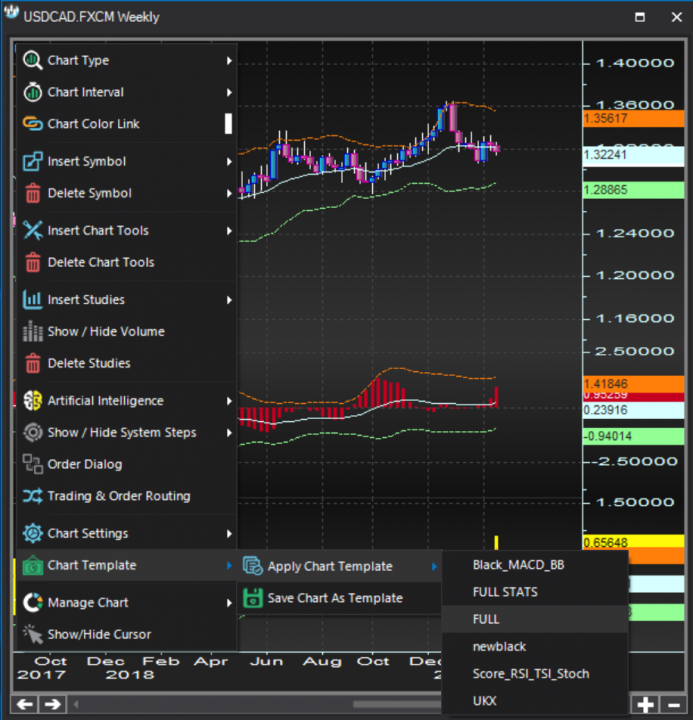Click the Show/Hide Cursor pointer icon
Screen dimensions: 693x720
(x=33, y=634)
